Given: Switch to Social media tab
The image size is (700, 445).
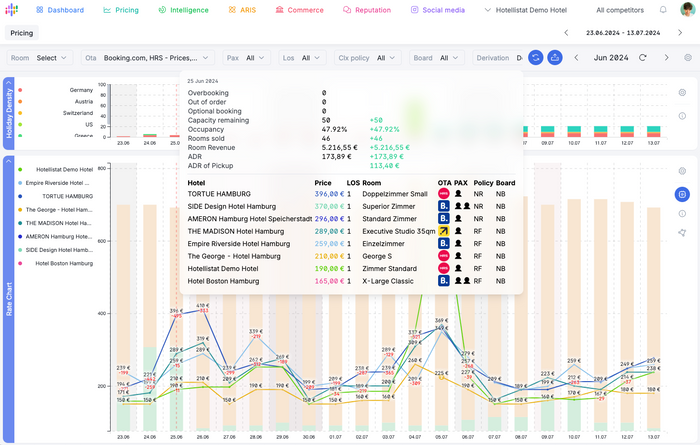Looking at the screenshot, I should (438, 10).
